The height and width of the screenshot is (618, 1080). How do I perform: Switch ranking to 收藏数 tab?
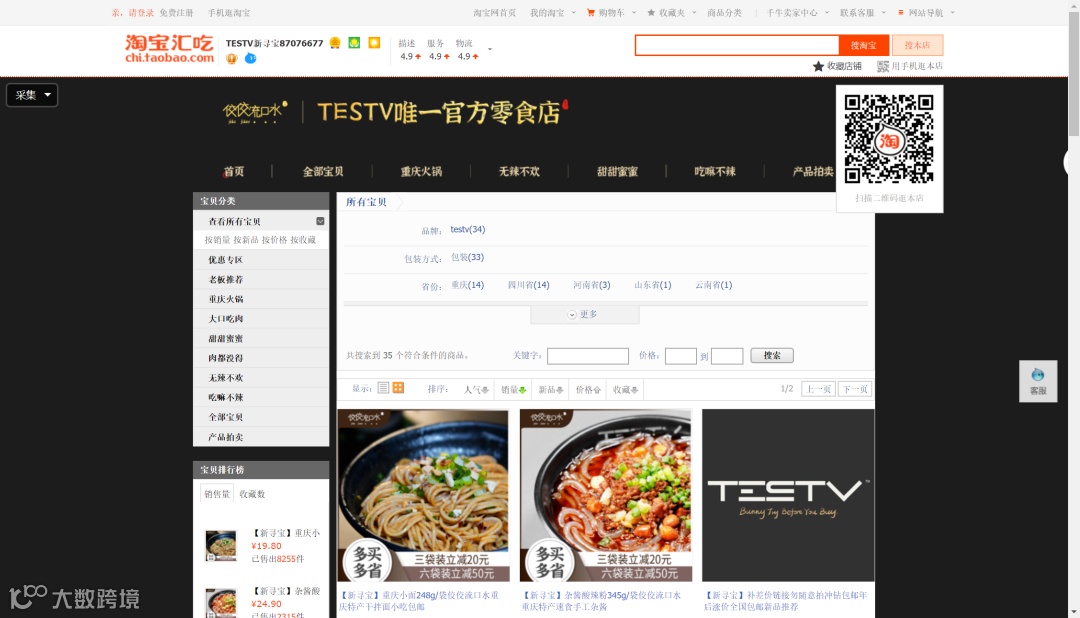point(252,494)
